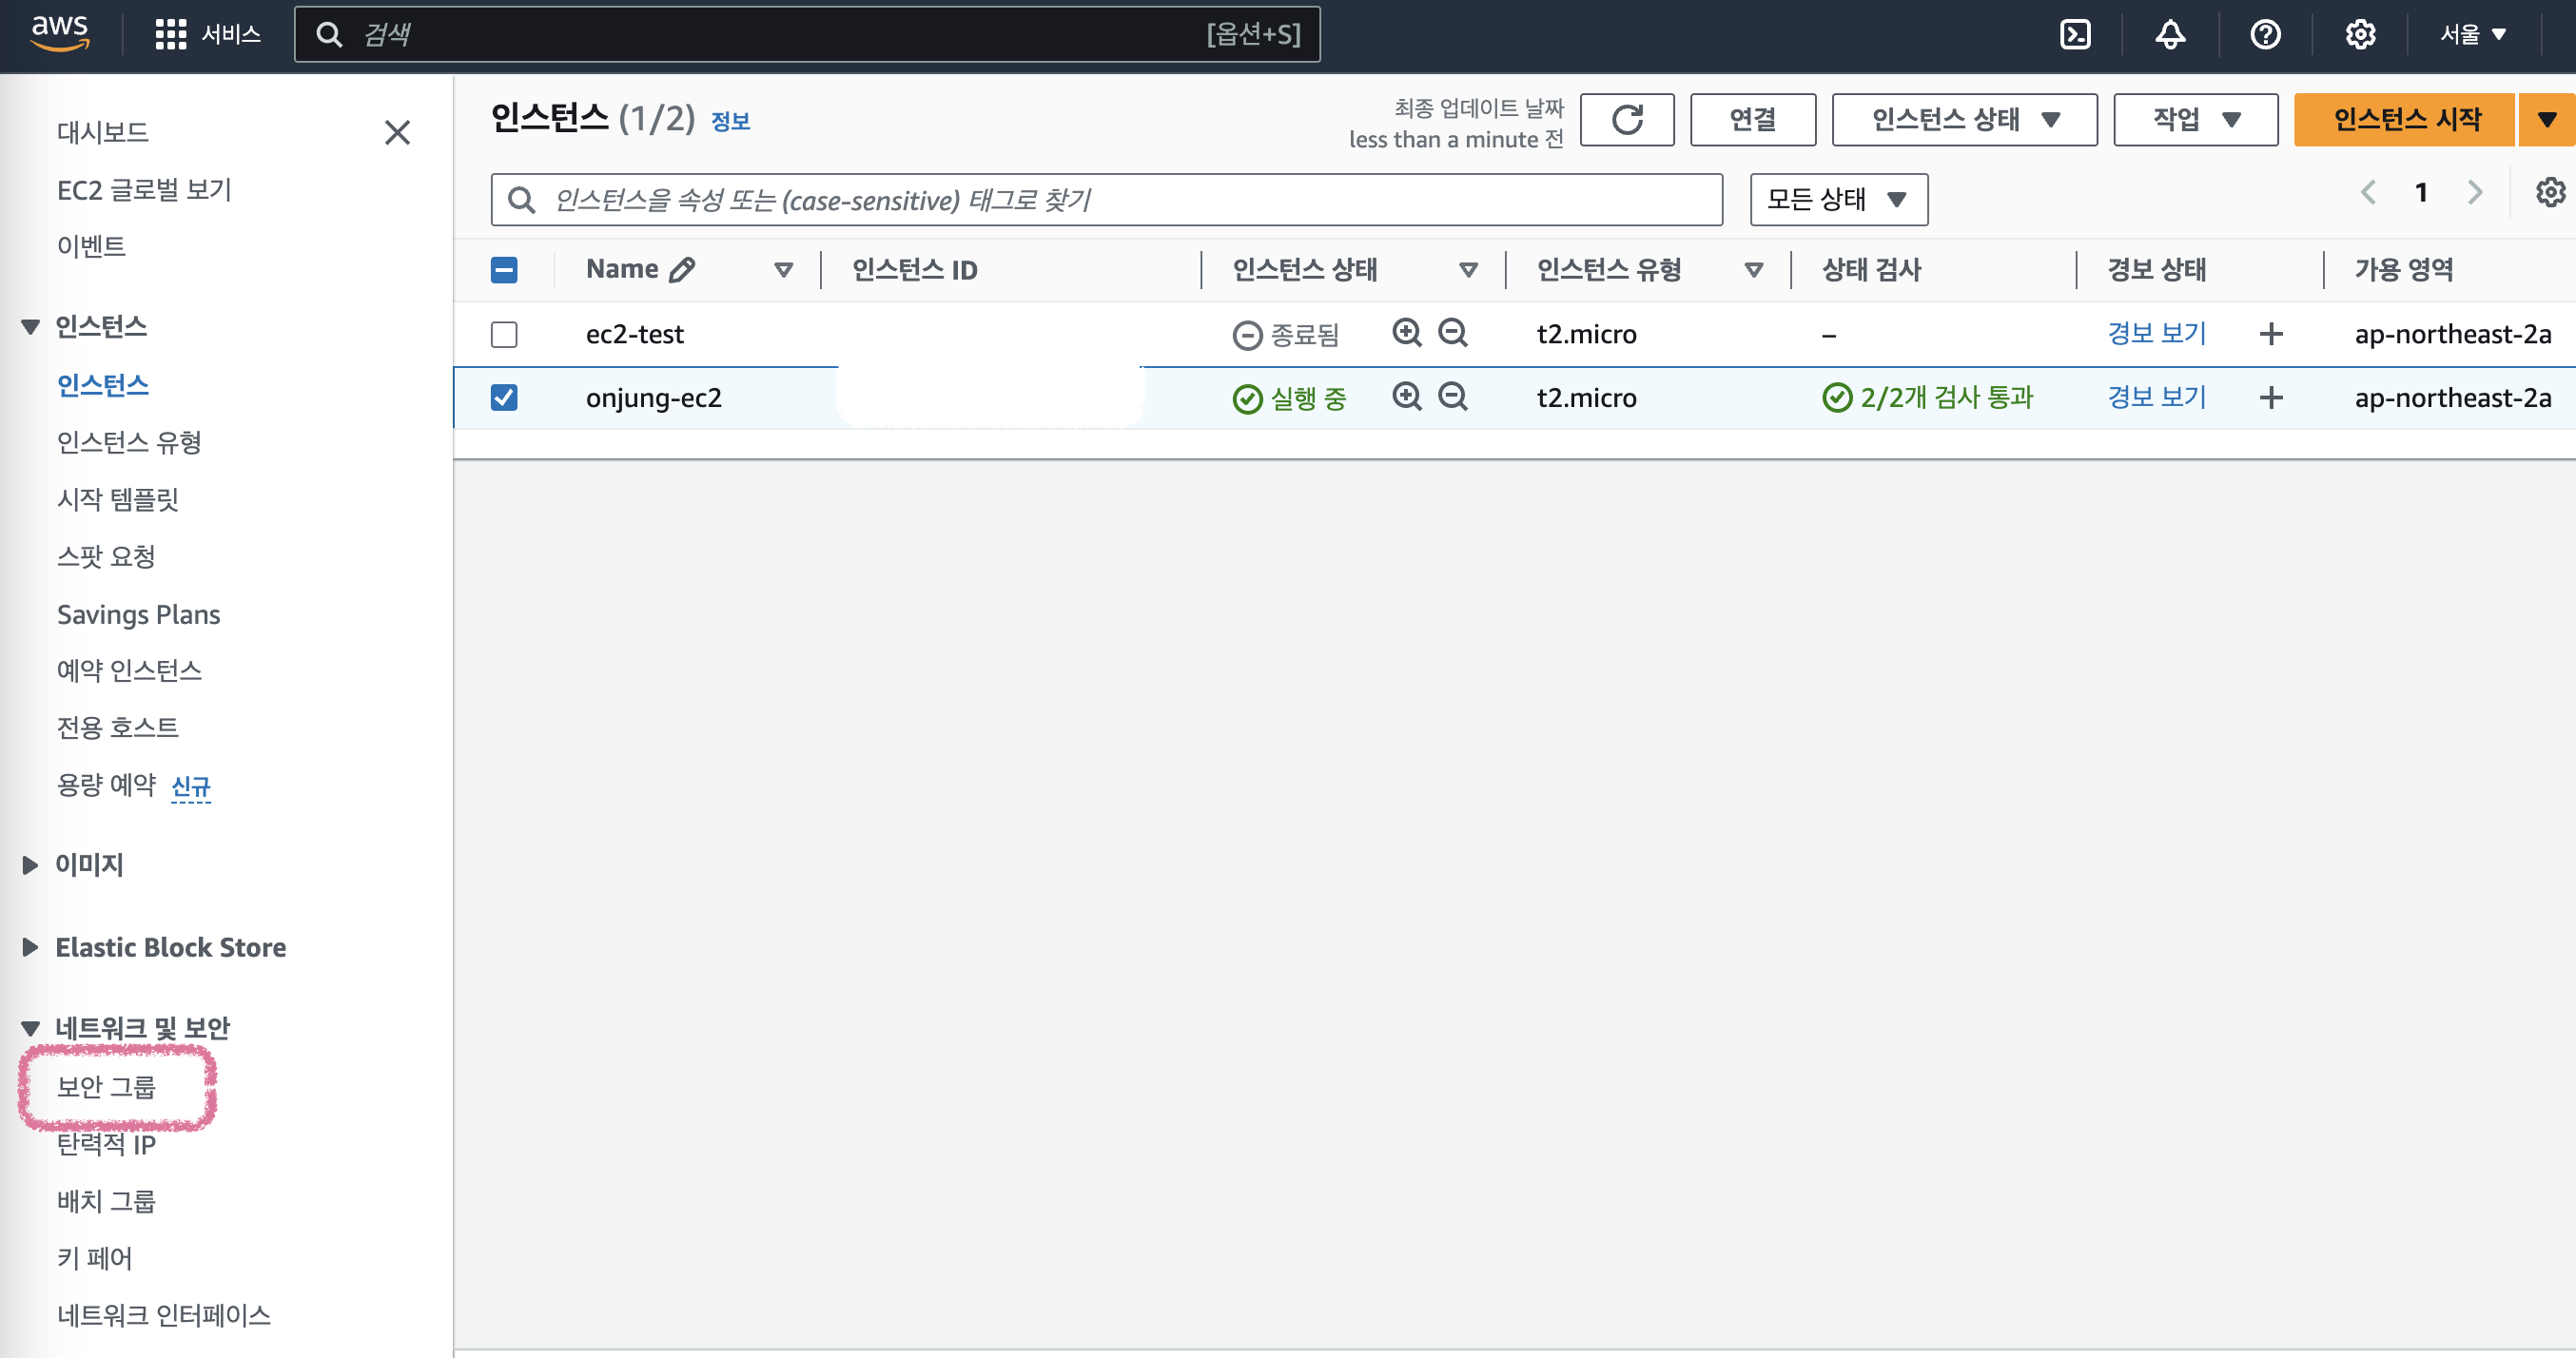Click the instance search filter field
The height and width of the screenshot is (1358, 2576).
tap(1105, 200)
